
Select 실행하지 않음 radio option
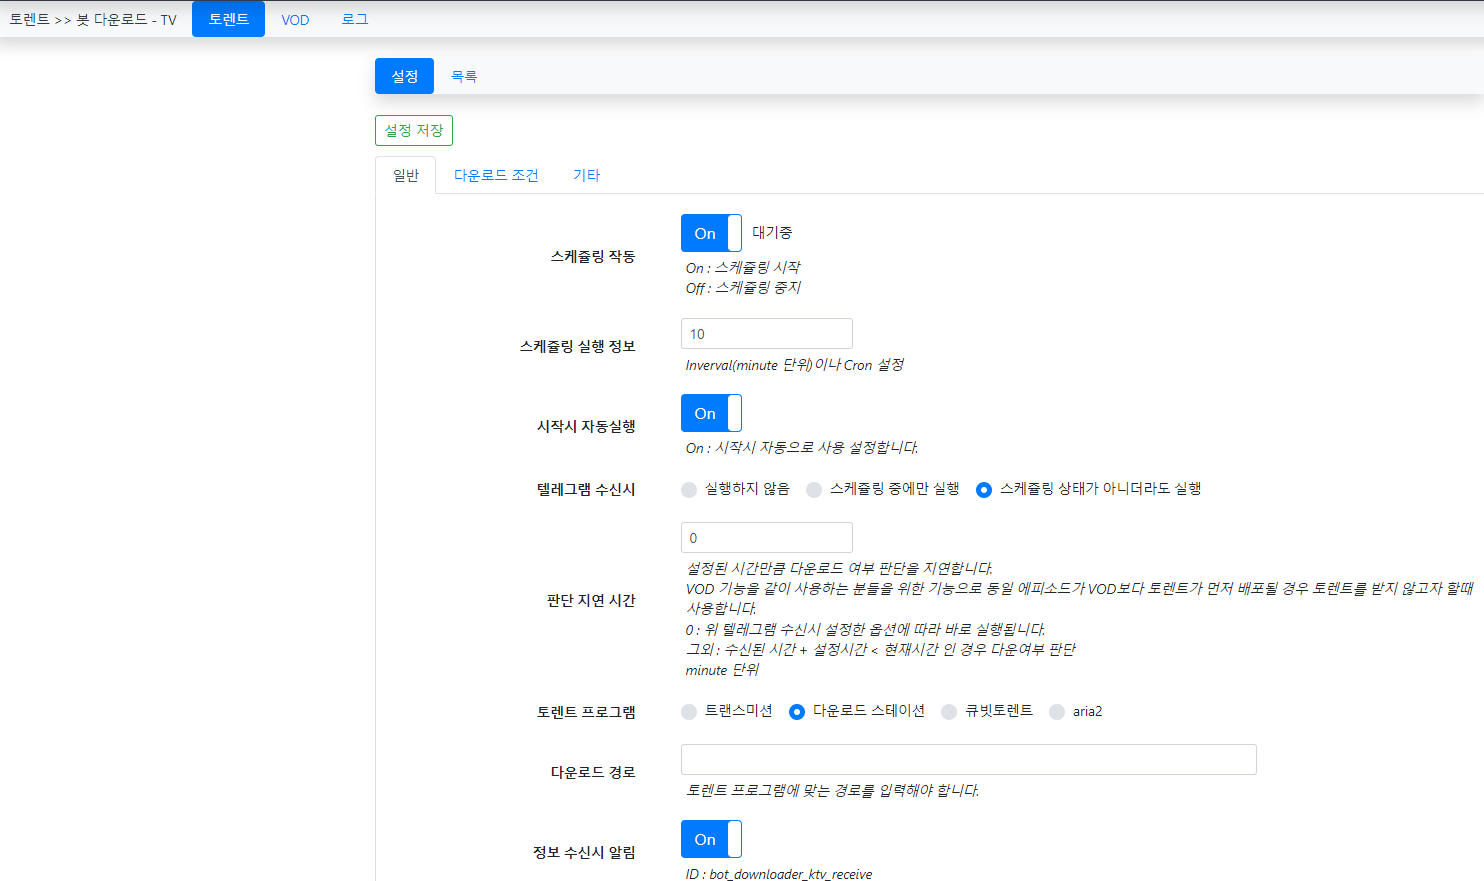pyautogui.click(x=689, y=489)
